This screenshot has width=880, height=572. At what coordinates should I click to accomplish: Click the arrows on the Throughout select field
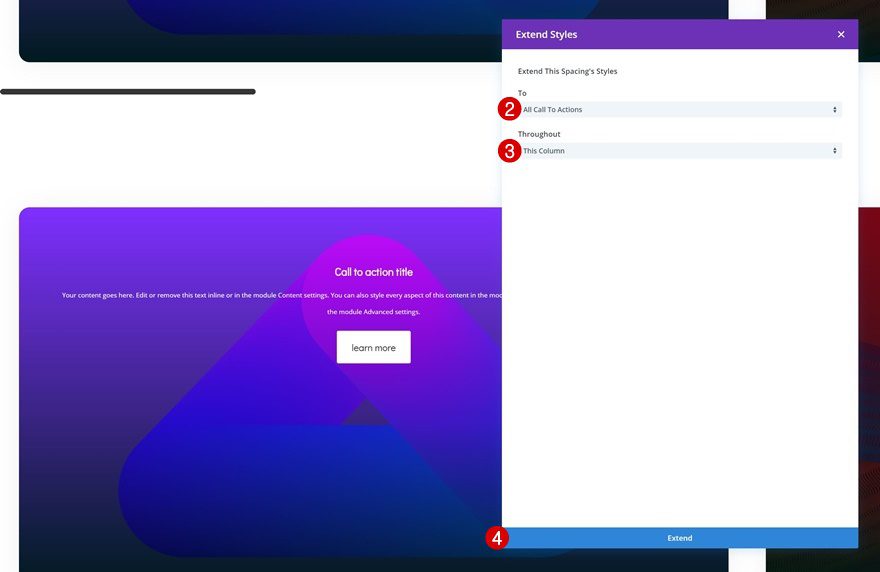coord(835,150)
